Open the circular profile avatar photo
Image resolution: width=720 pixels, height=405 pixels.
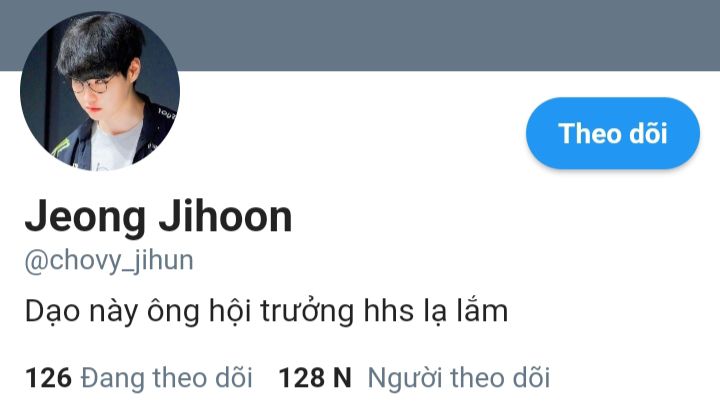click(x=100, y=91)
